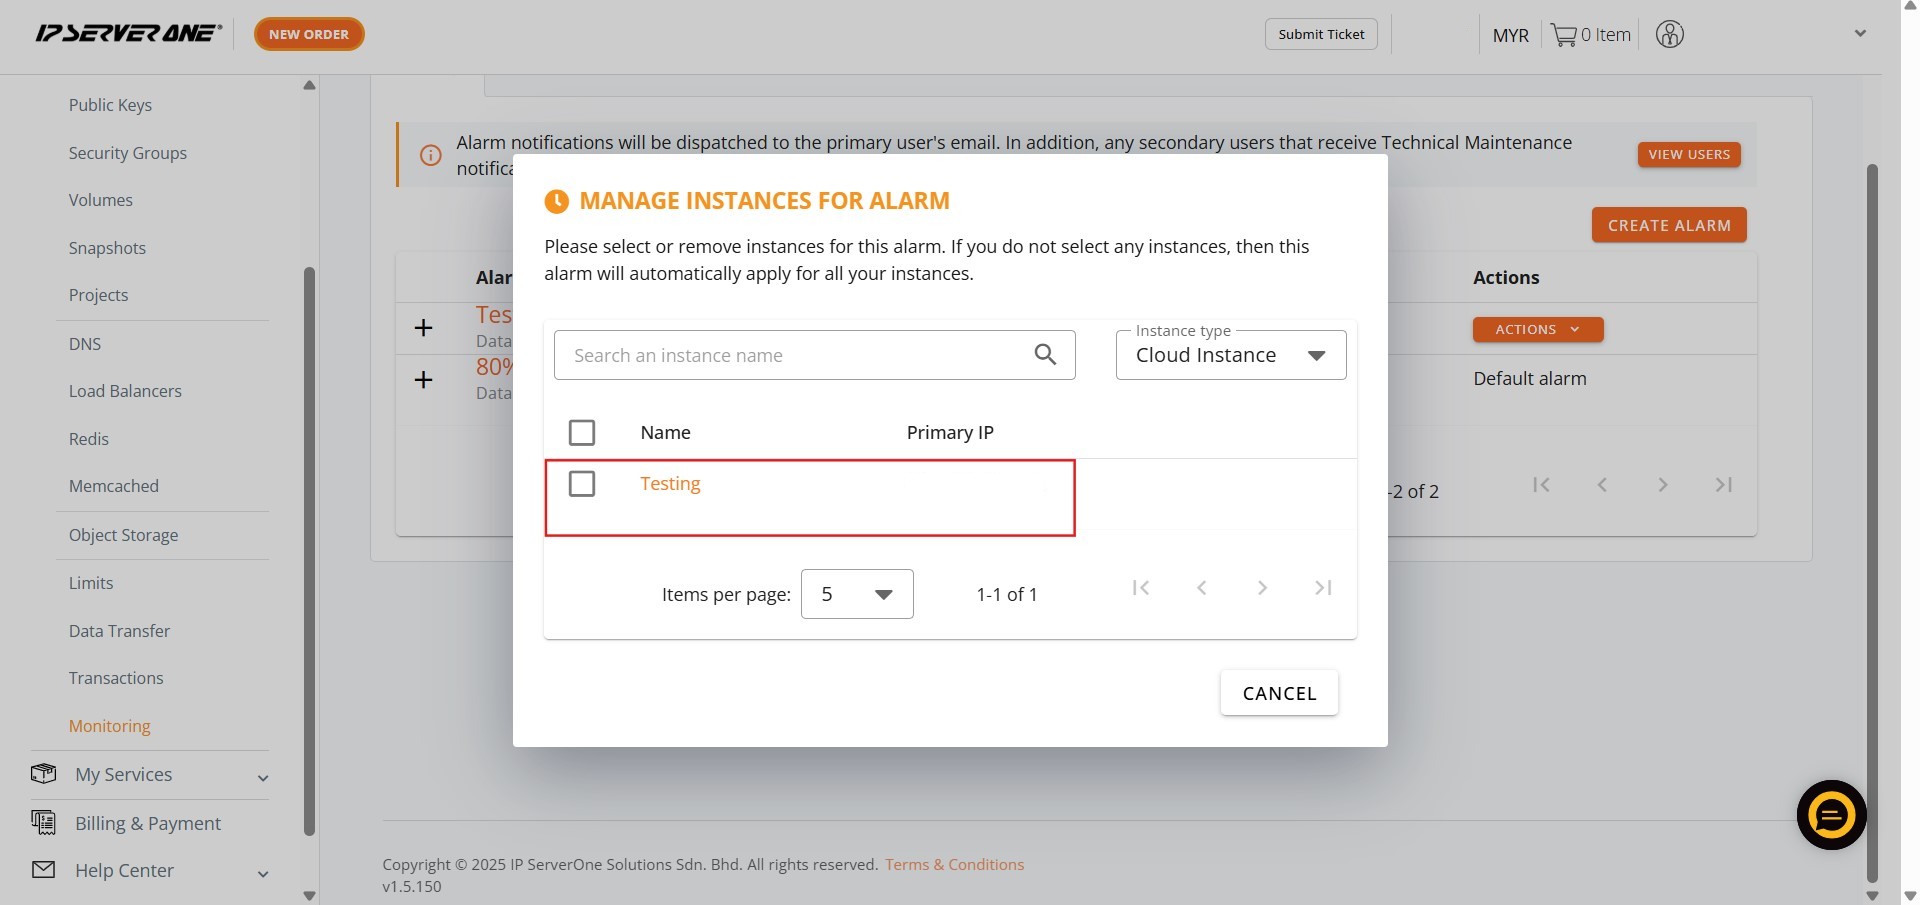This screenshot has width=1920, height=905.
Task: Open the live chat bubble icon
Action: [1831, 815]
